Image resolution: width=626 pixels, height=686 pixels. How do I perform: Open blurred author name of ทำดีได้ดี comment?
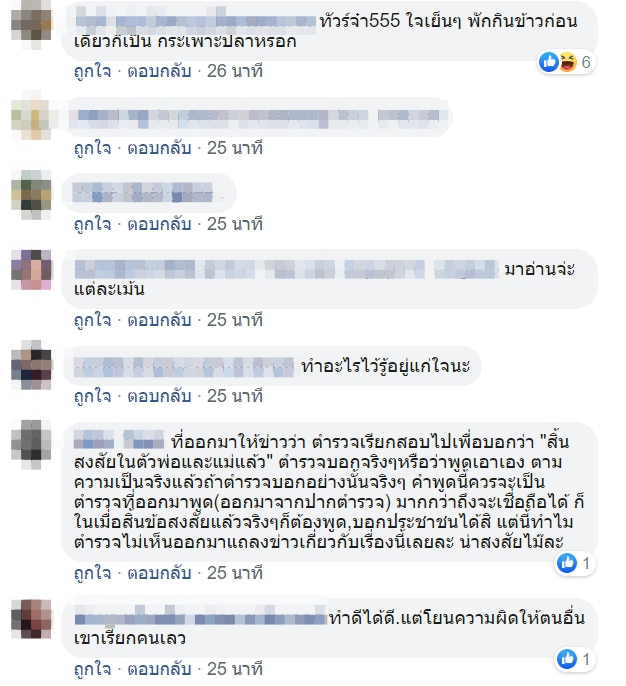[201, 618]
